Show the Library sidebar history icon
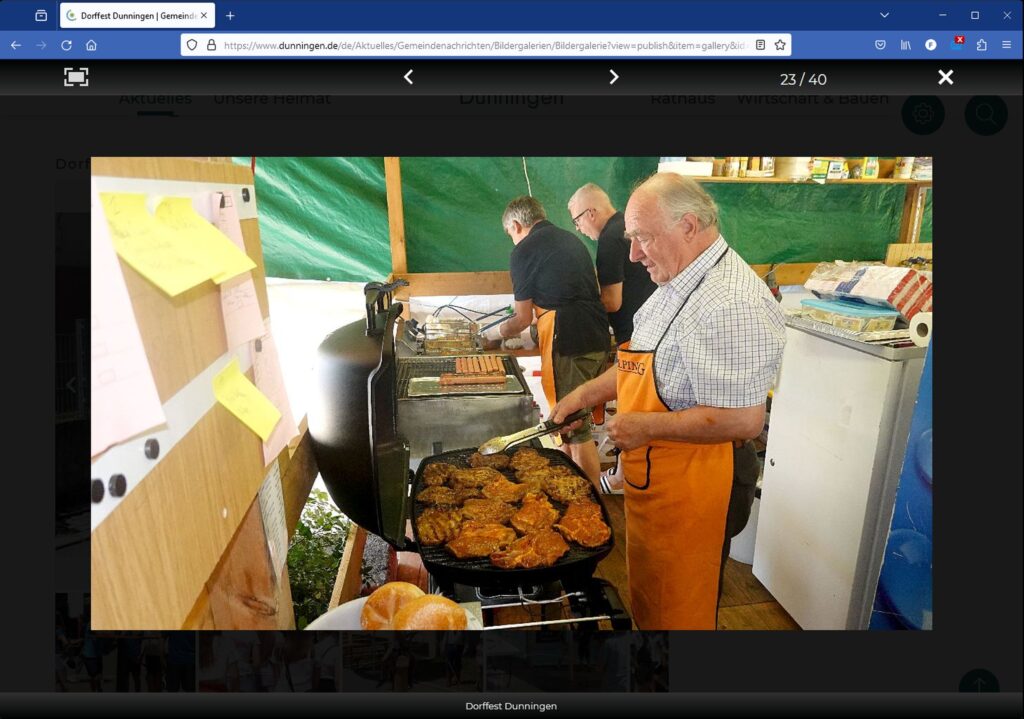This screenshot has width=1024, height=719. (x=906, y=45)
